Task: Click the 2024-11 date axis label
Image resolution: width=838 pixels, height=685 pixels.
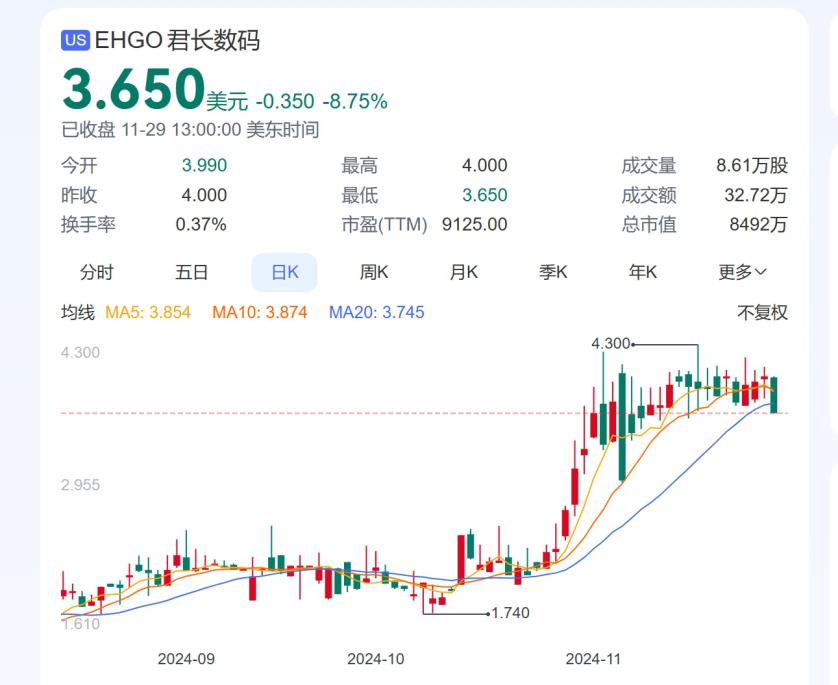Action: (593, 659)
